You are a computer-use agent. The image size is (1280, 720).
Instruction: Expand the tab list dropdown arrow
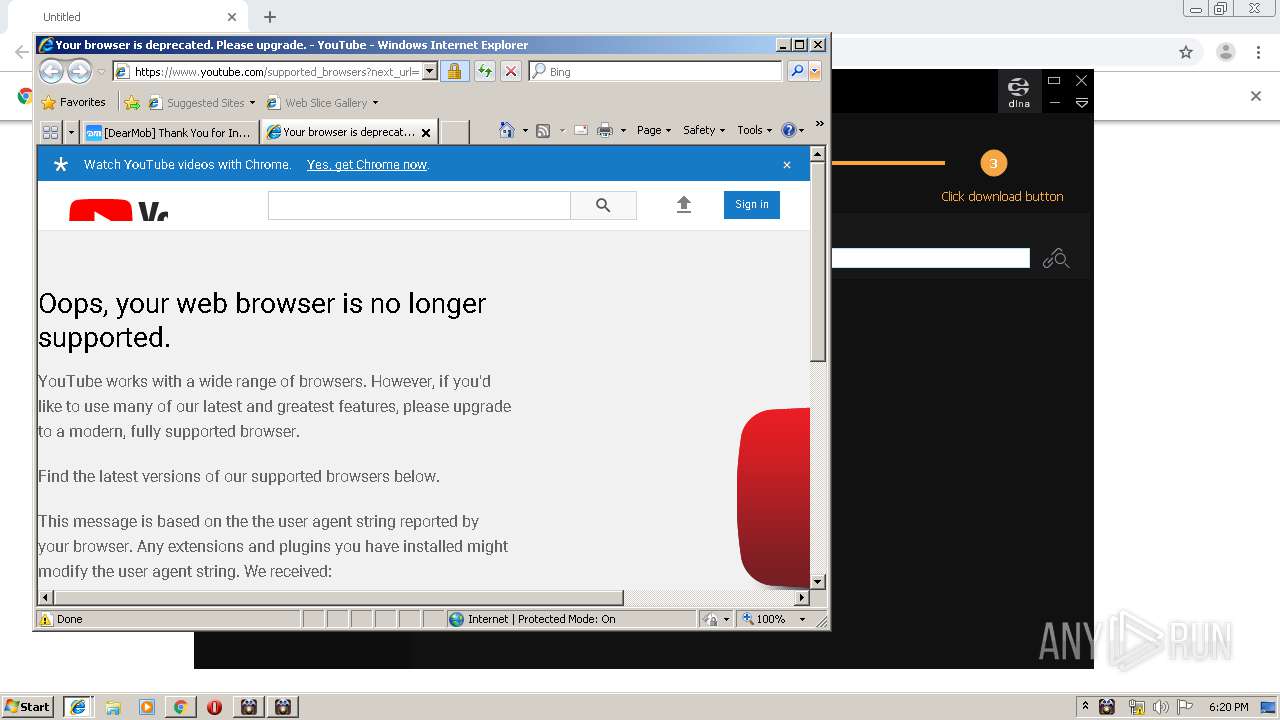pos(71,132)
